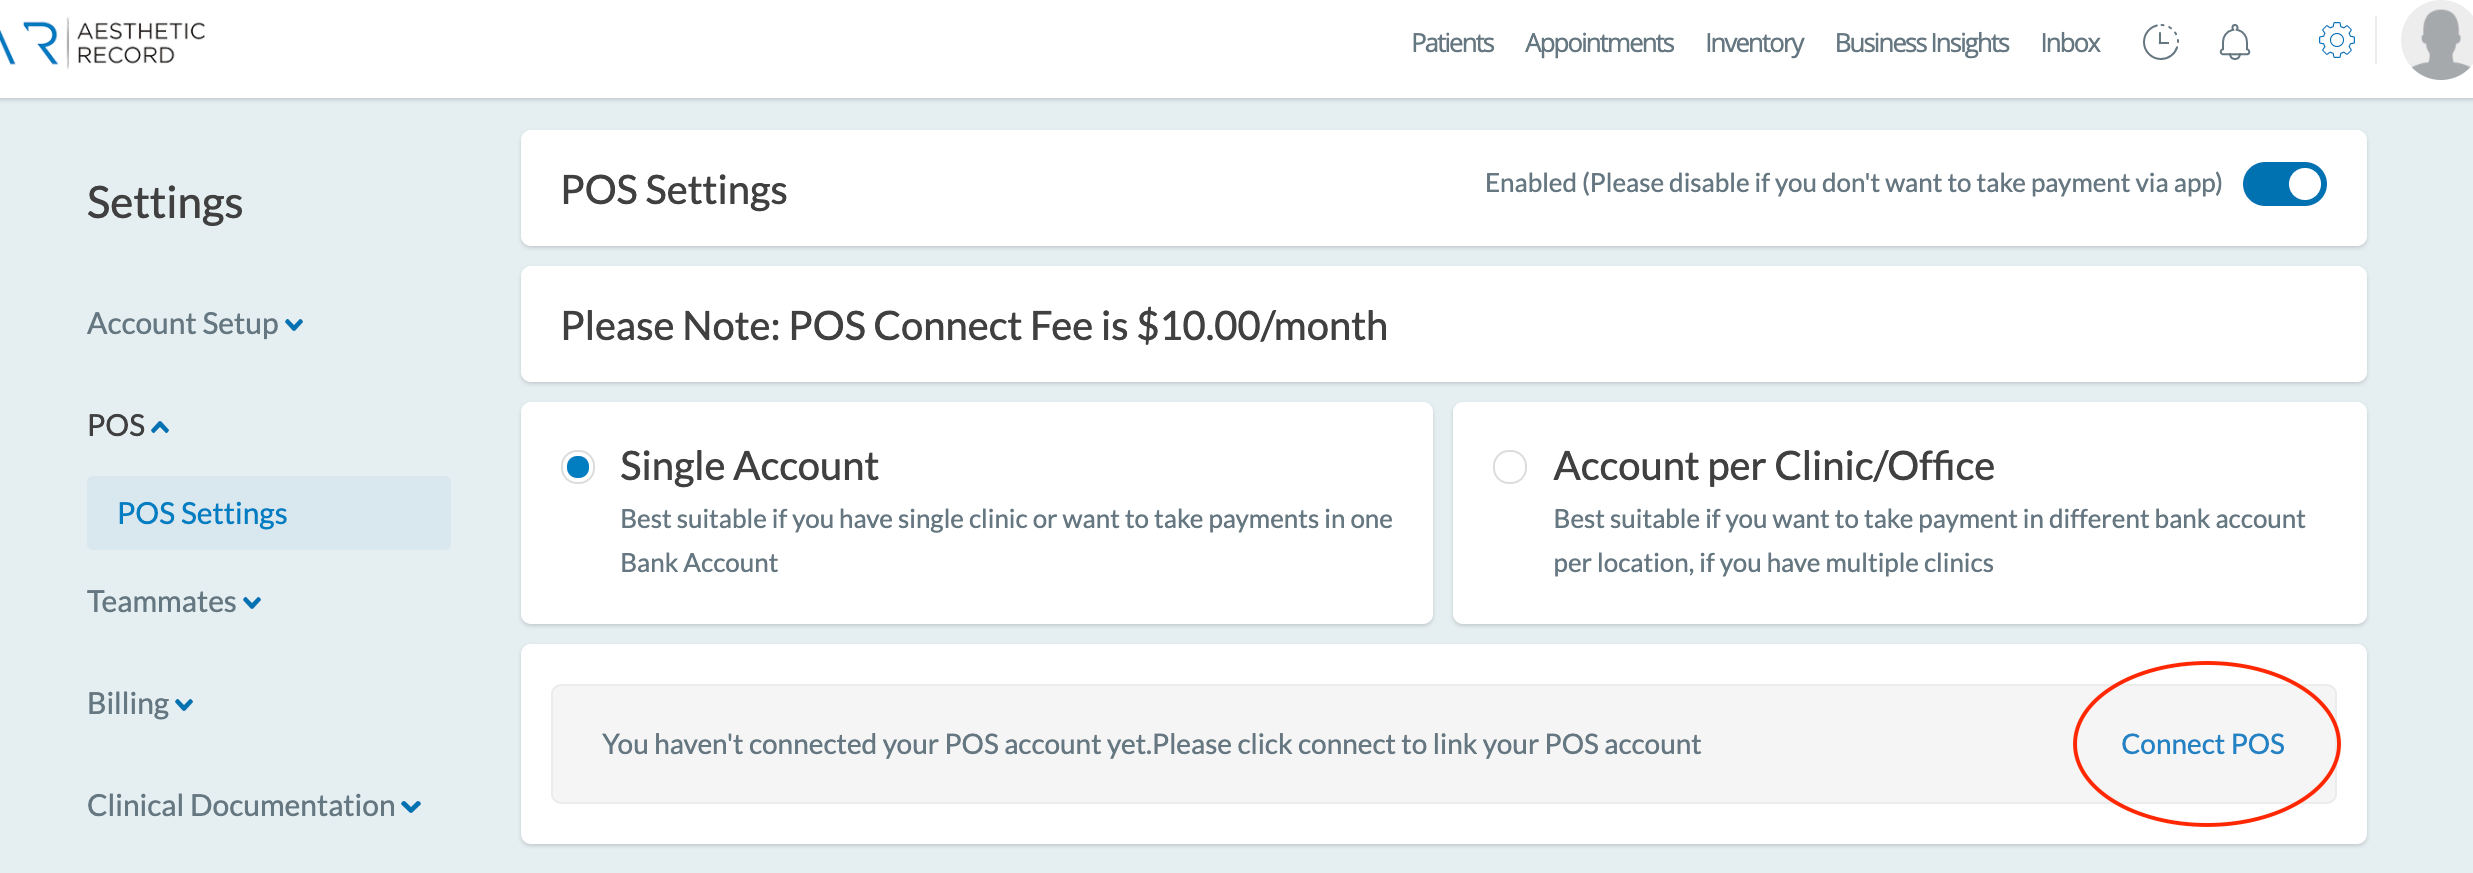Click the Aesthetic Record logo
Screen dimensions: 2473x873
tap(105, 43)
